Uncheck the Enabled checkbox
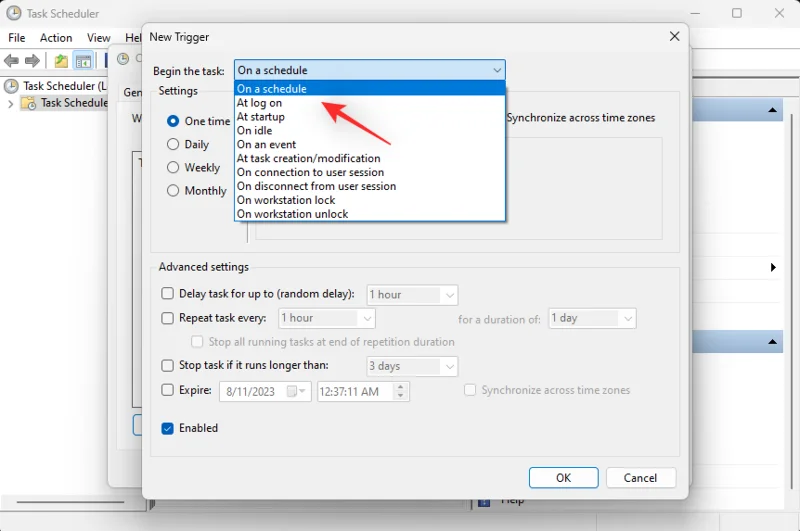 (167, 428)
